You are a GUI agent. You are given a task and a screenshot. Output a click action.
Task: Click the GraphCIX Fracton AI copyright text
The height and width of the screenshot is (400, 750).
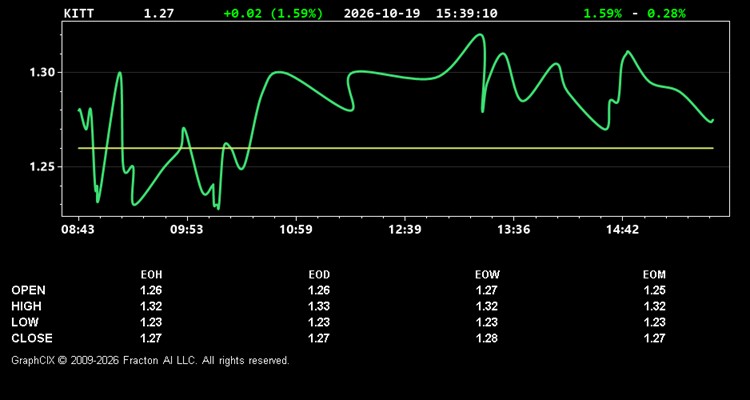click(150, 360)
